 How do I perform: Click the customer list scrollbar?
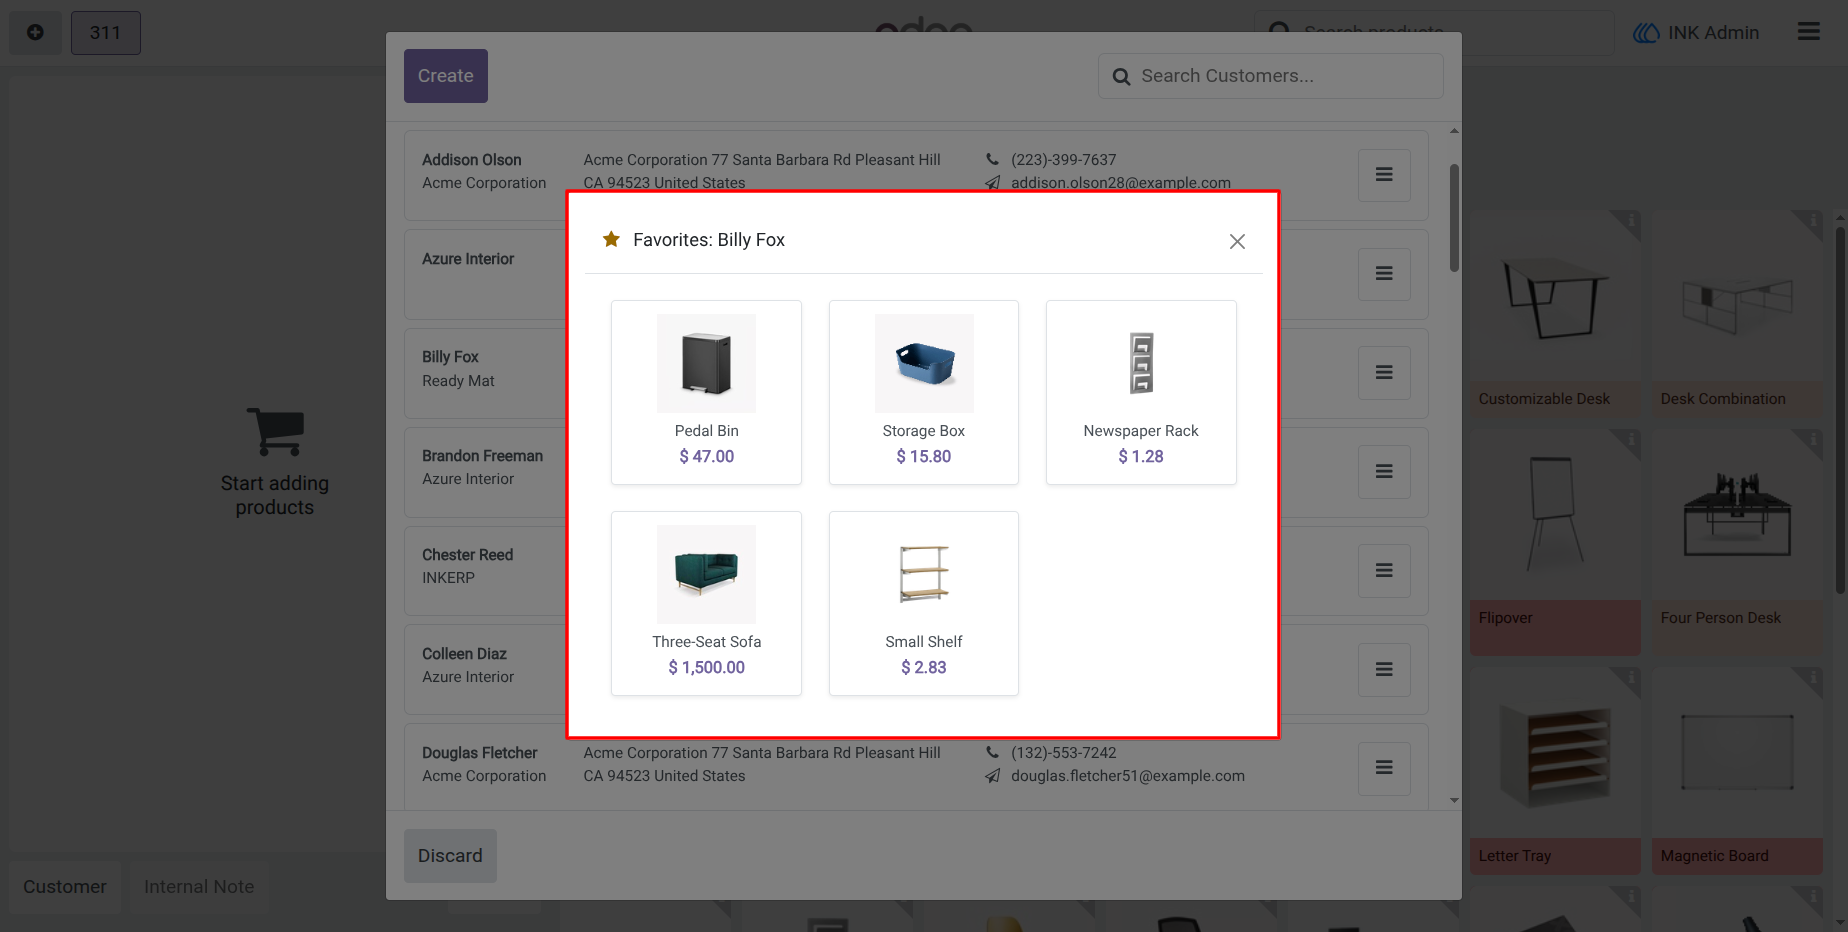[x=1454, y=218]
